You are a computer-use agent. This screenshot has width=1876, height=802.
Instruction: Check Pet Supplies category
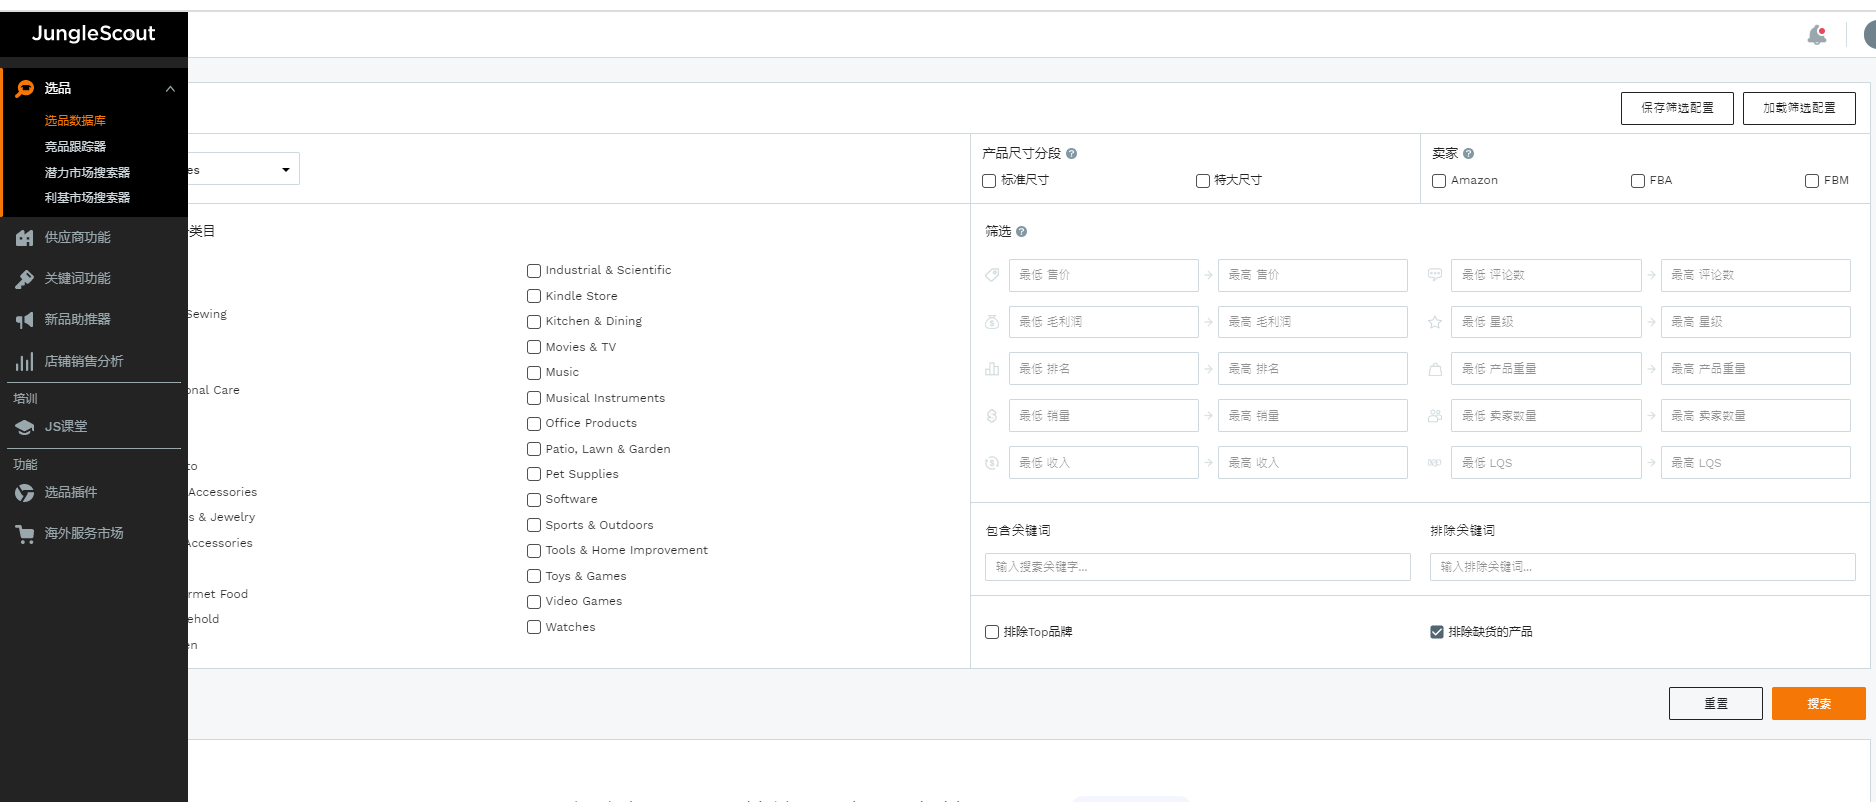534,475
